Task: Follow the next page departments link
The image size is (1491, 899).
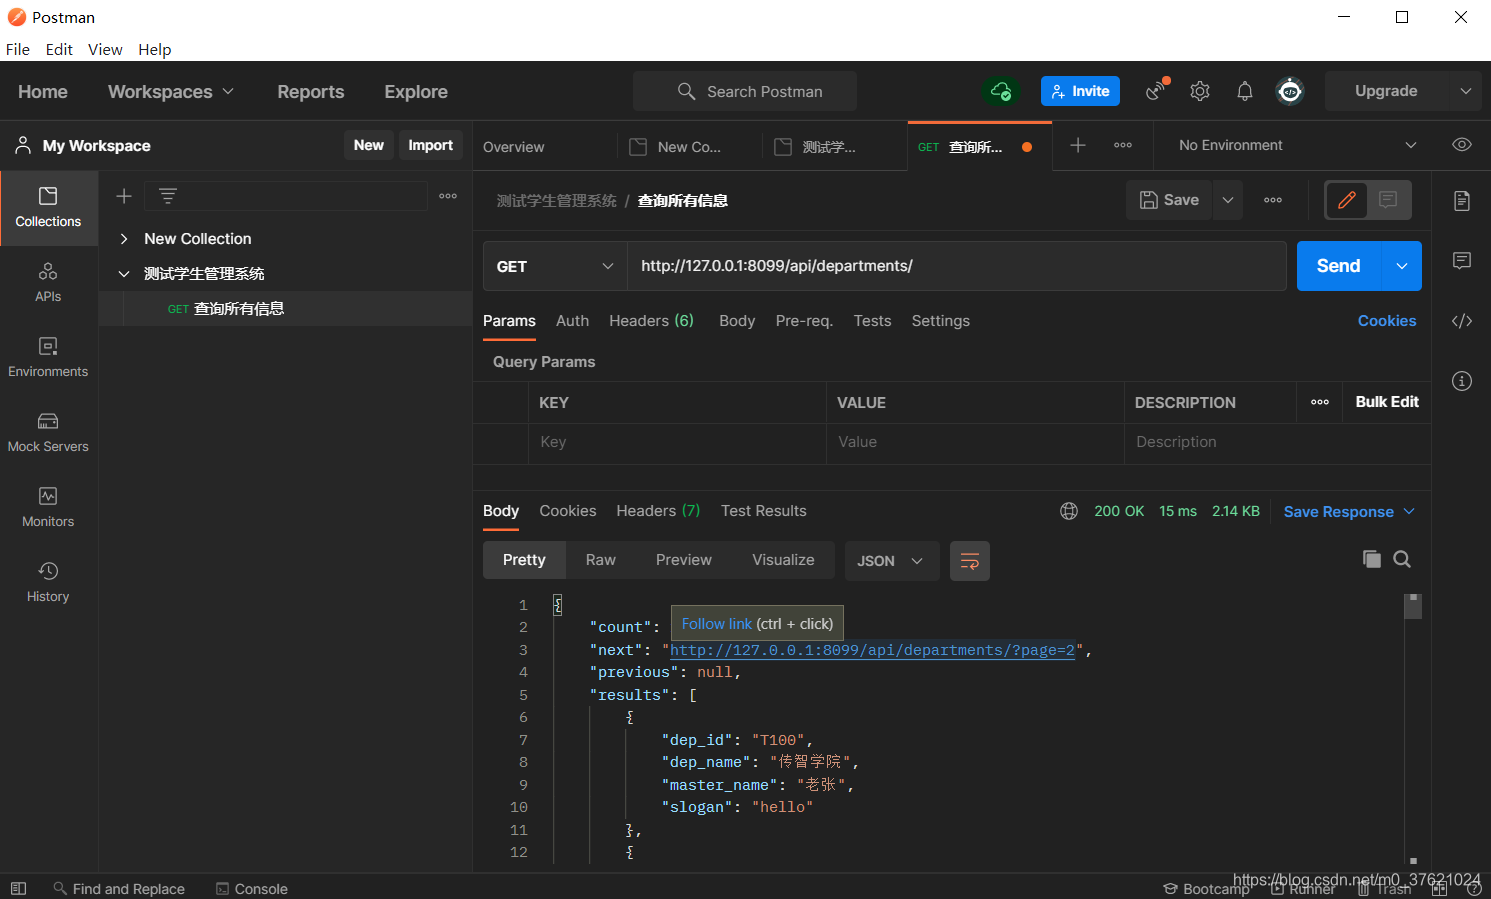Action: click(872, 650)
